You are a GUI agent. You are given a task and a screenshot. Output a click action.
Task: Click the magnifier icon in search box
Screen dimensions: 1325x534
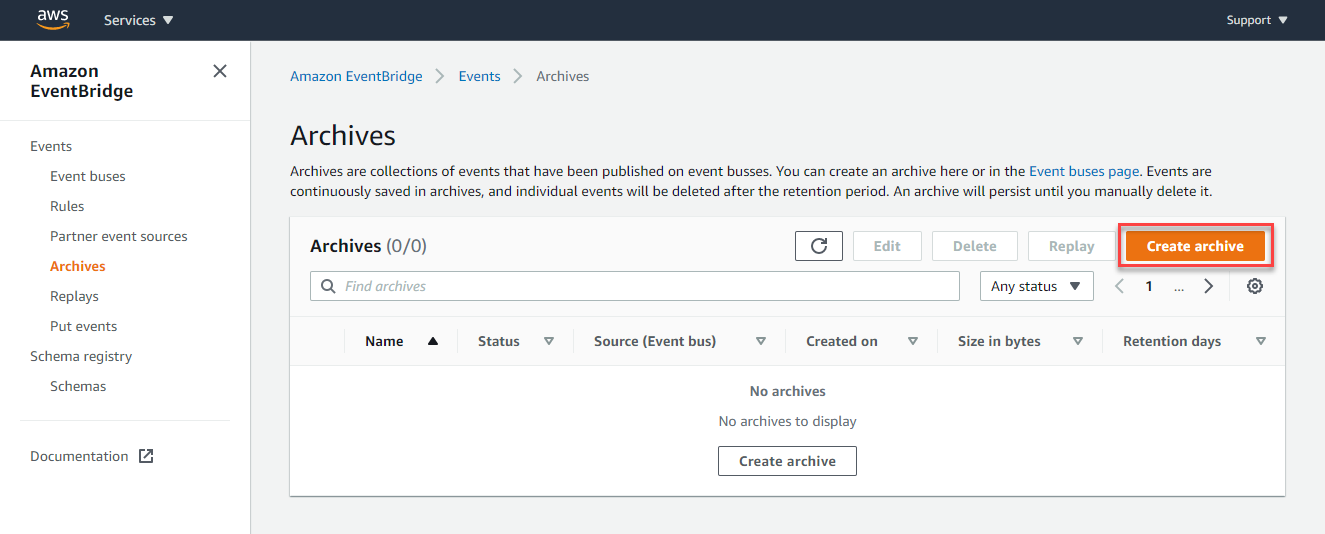coord(328,286)
